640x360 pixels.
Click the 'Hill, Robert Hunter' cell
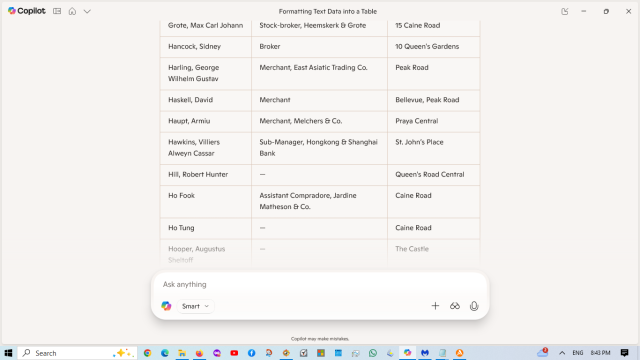click(206, 175)
